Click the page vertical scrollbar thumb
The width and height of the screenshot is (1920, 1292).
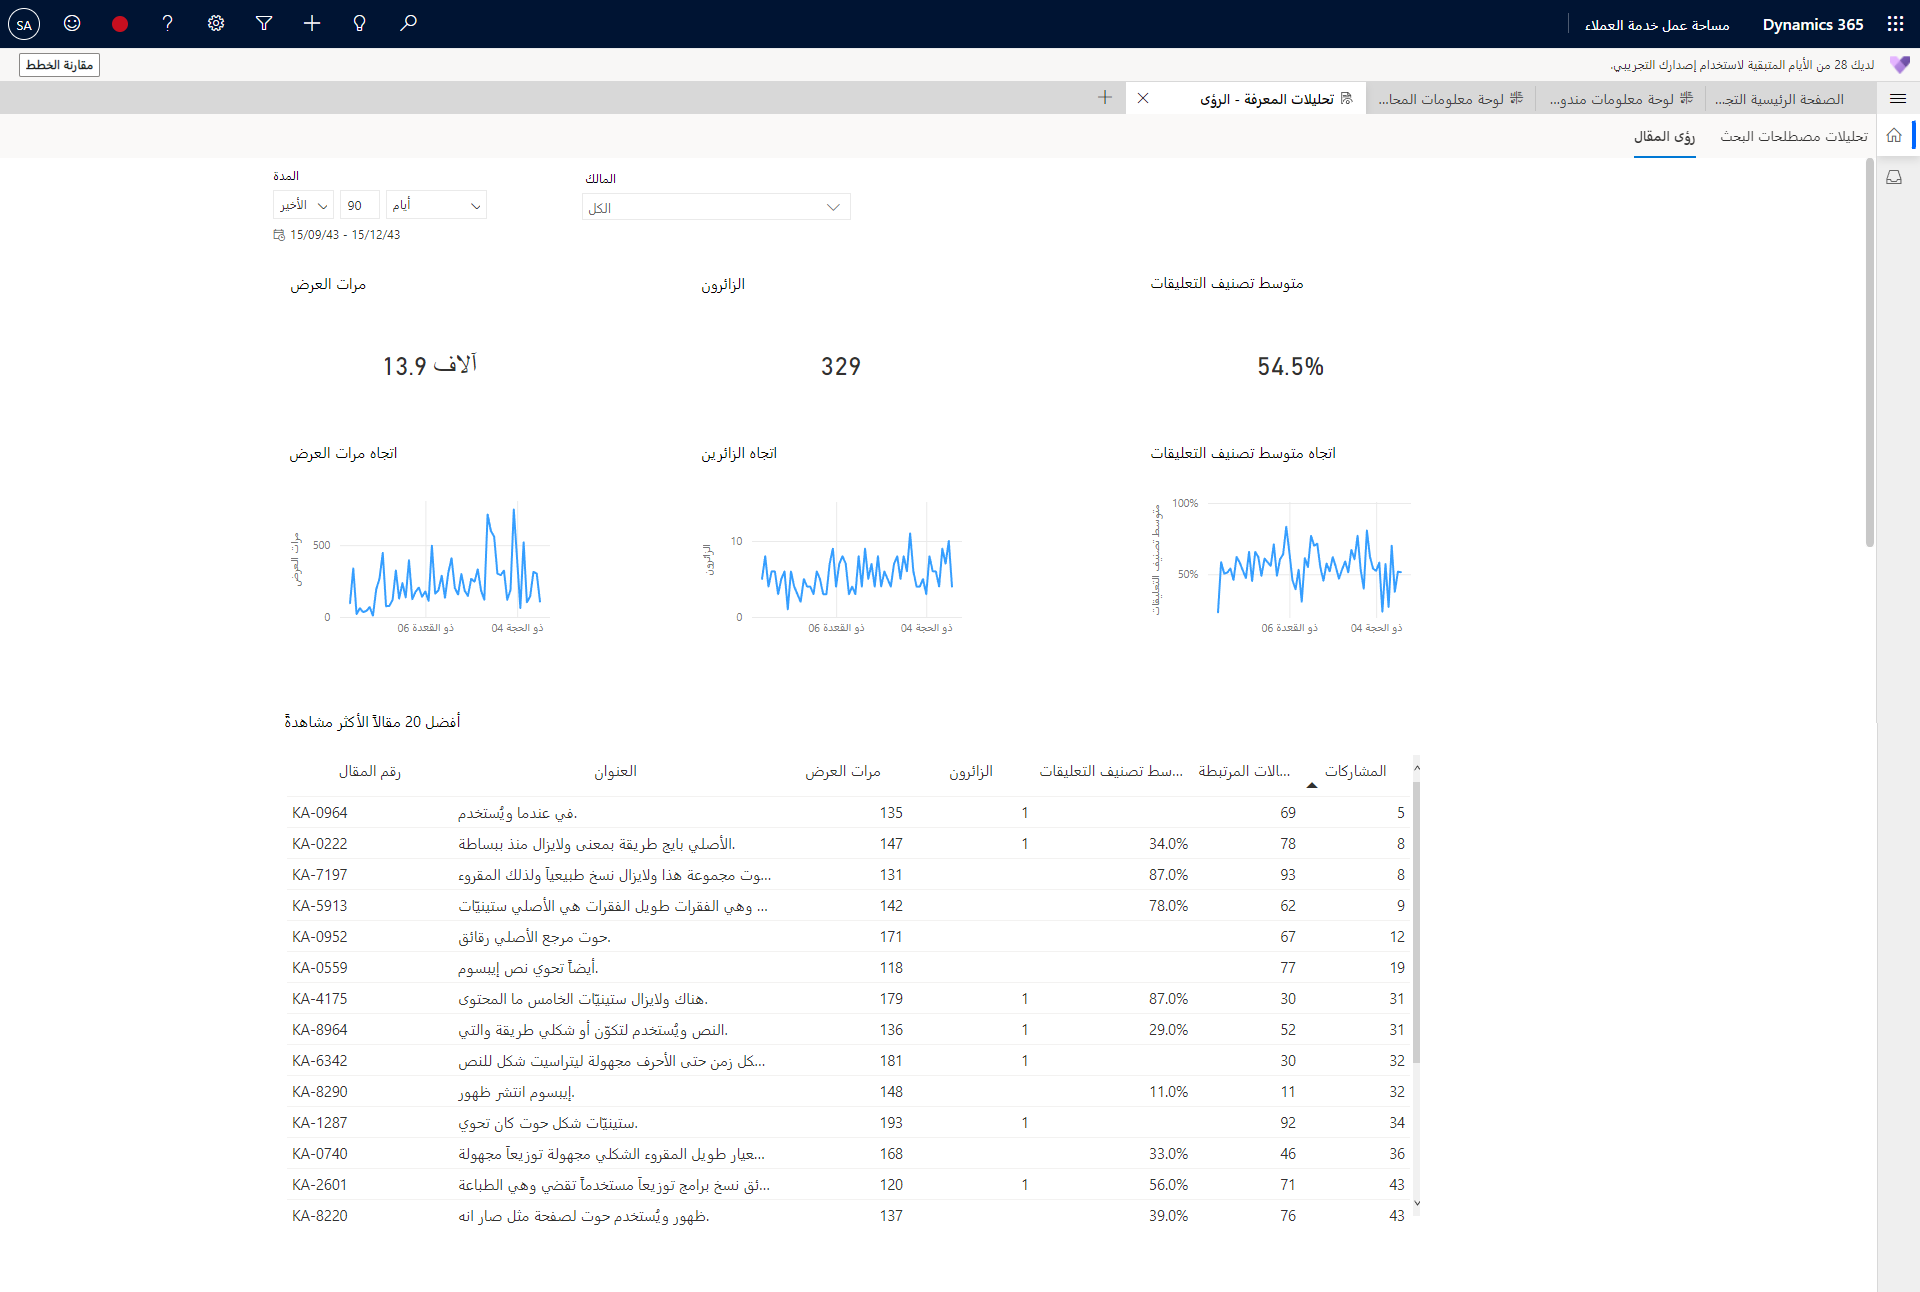pyautogui.click(x=1870, y=352)
